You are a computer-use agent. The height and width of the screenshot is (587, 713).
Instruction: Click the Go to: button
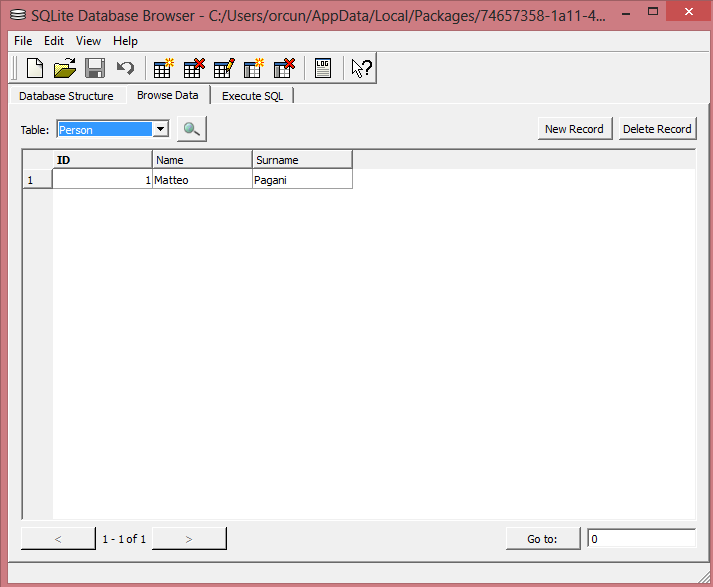(x=542, y=539)
